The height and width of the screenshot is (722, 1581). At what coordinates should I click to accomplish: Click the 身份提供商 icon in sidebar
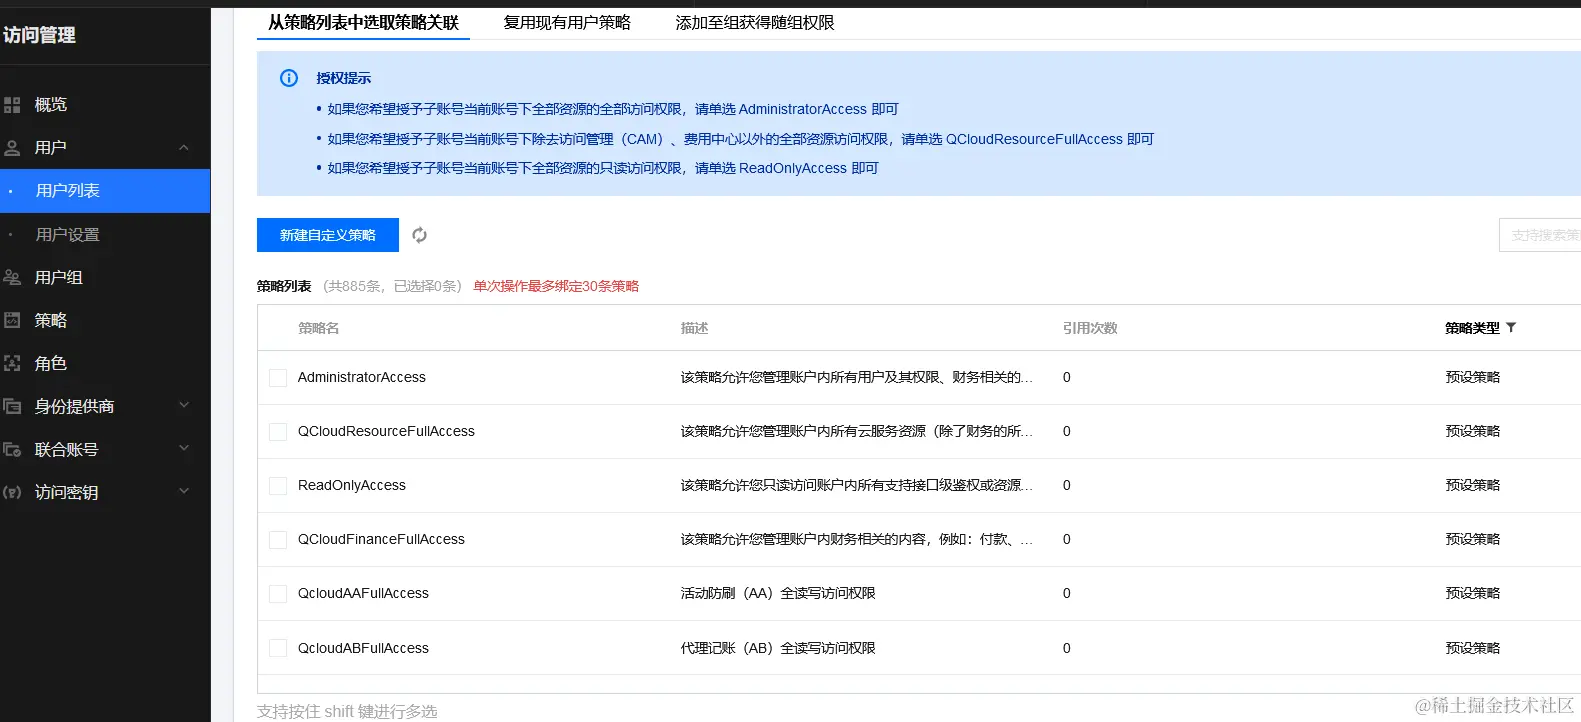(12, 406)
